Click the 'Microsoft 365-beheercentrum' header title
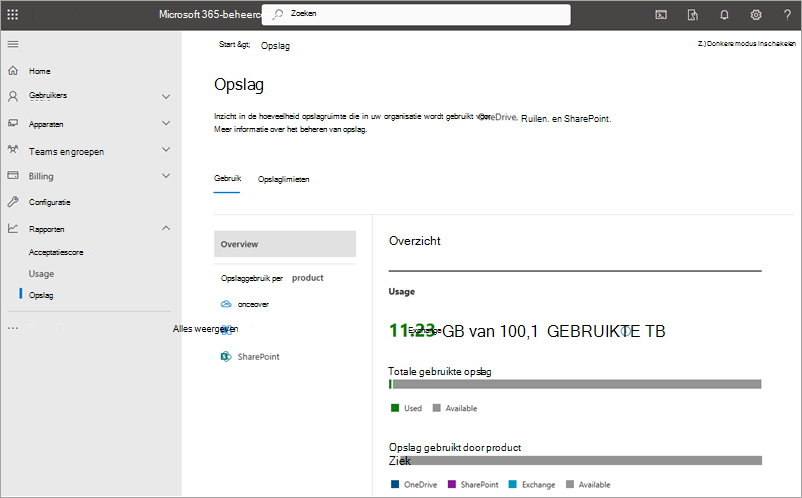802x498 pixels. [210, 14]
